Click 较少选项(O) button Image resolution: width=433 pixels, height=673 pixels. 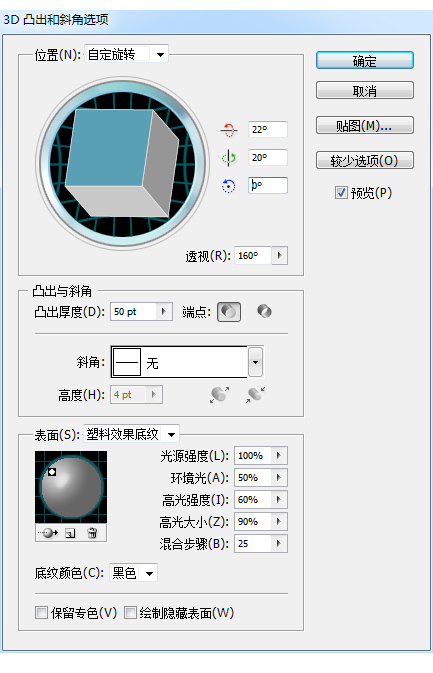click(x=365, y=161)
